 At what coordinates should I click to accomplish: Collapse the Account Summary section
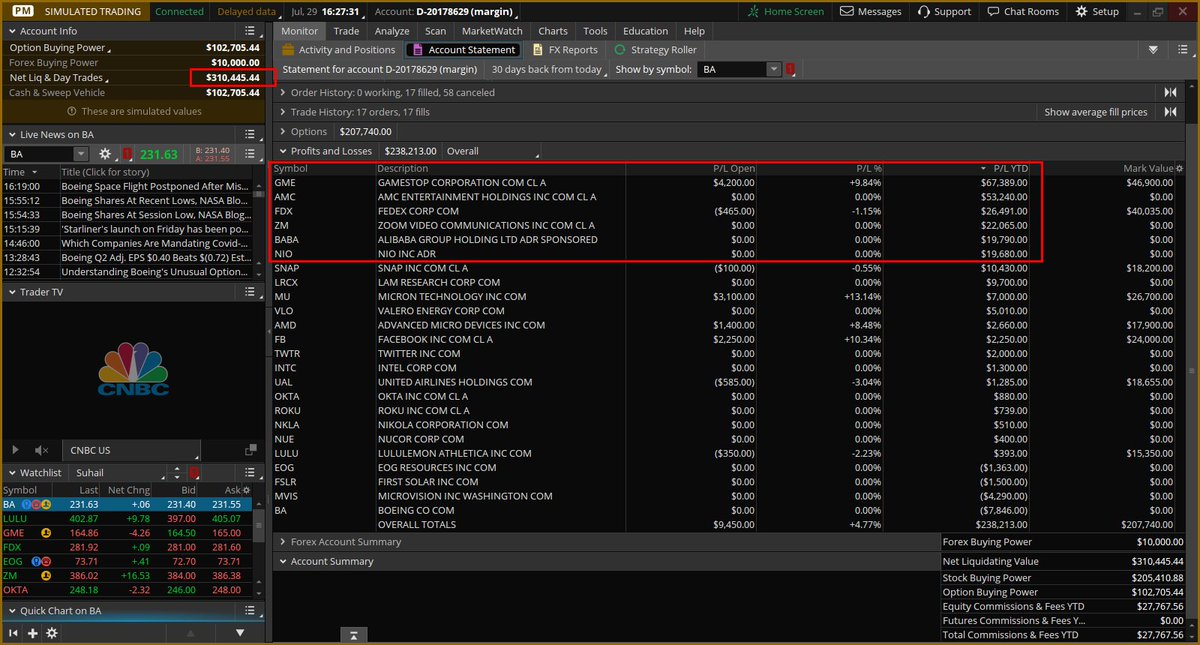point(282,561)
